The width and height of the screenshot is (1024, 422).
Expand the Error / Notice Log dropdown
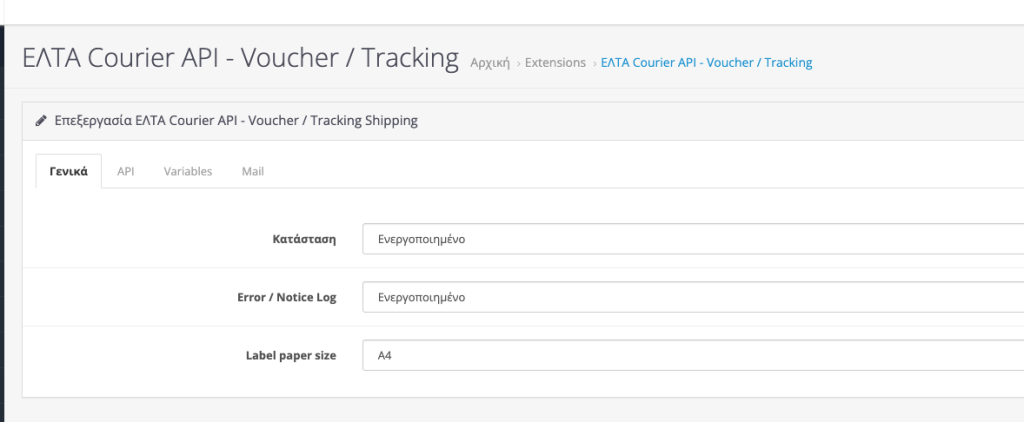click(693, 297)
